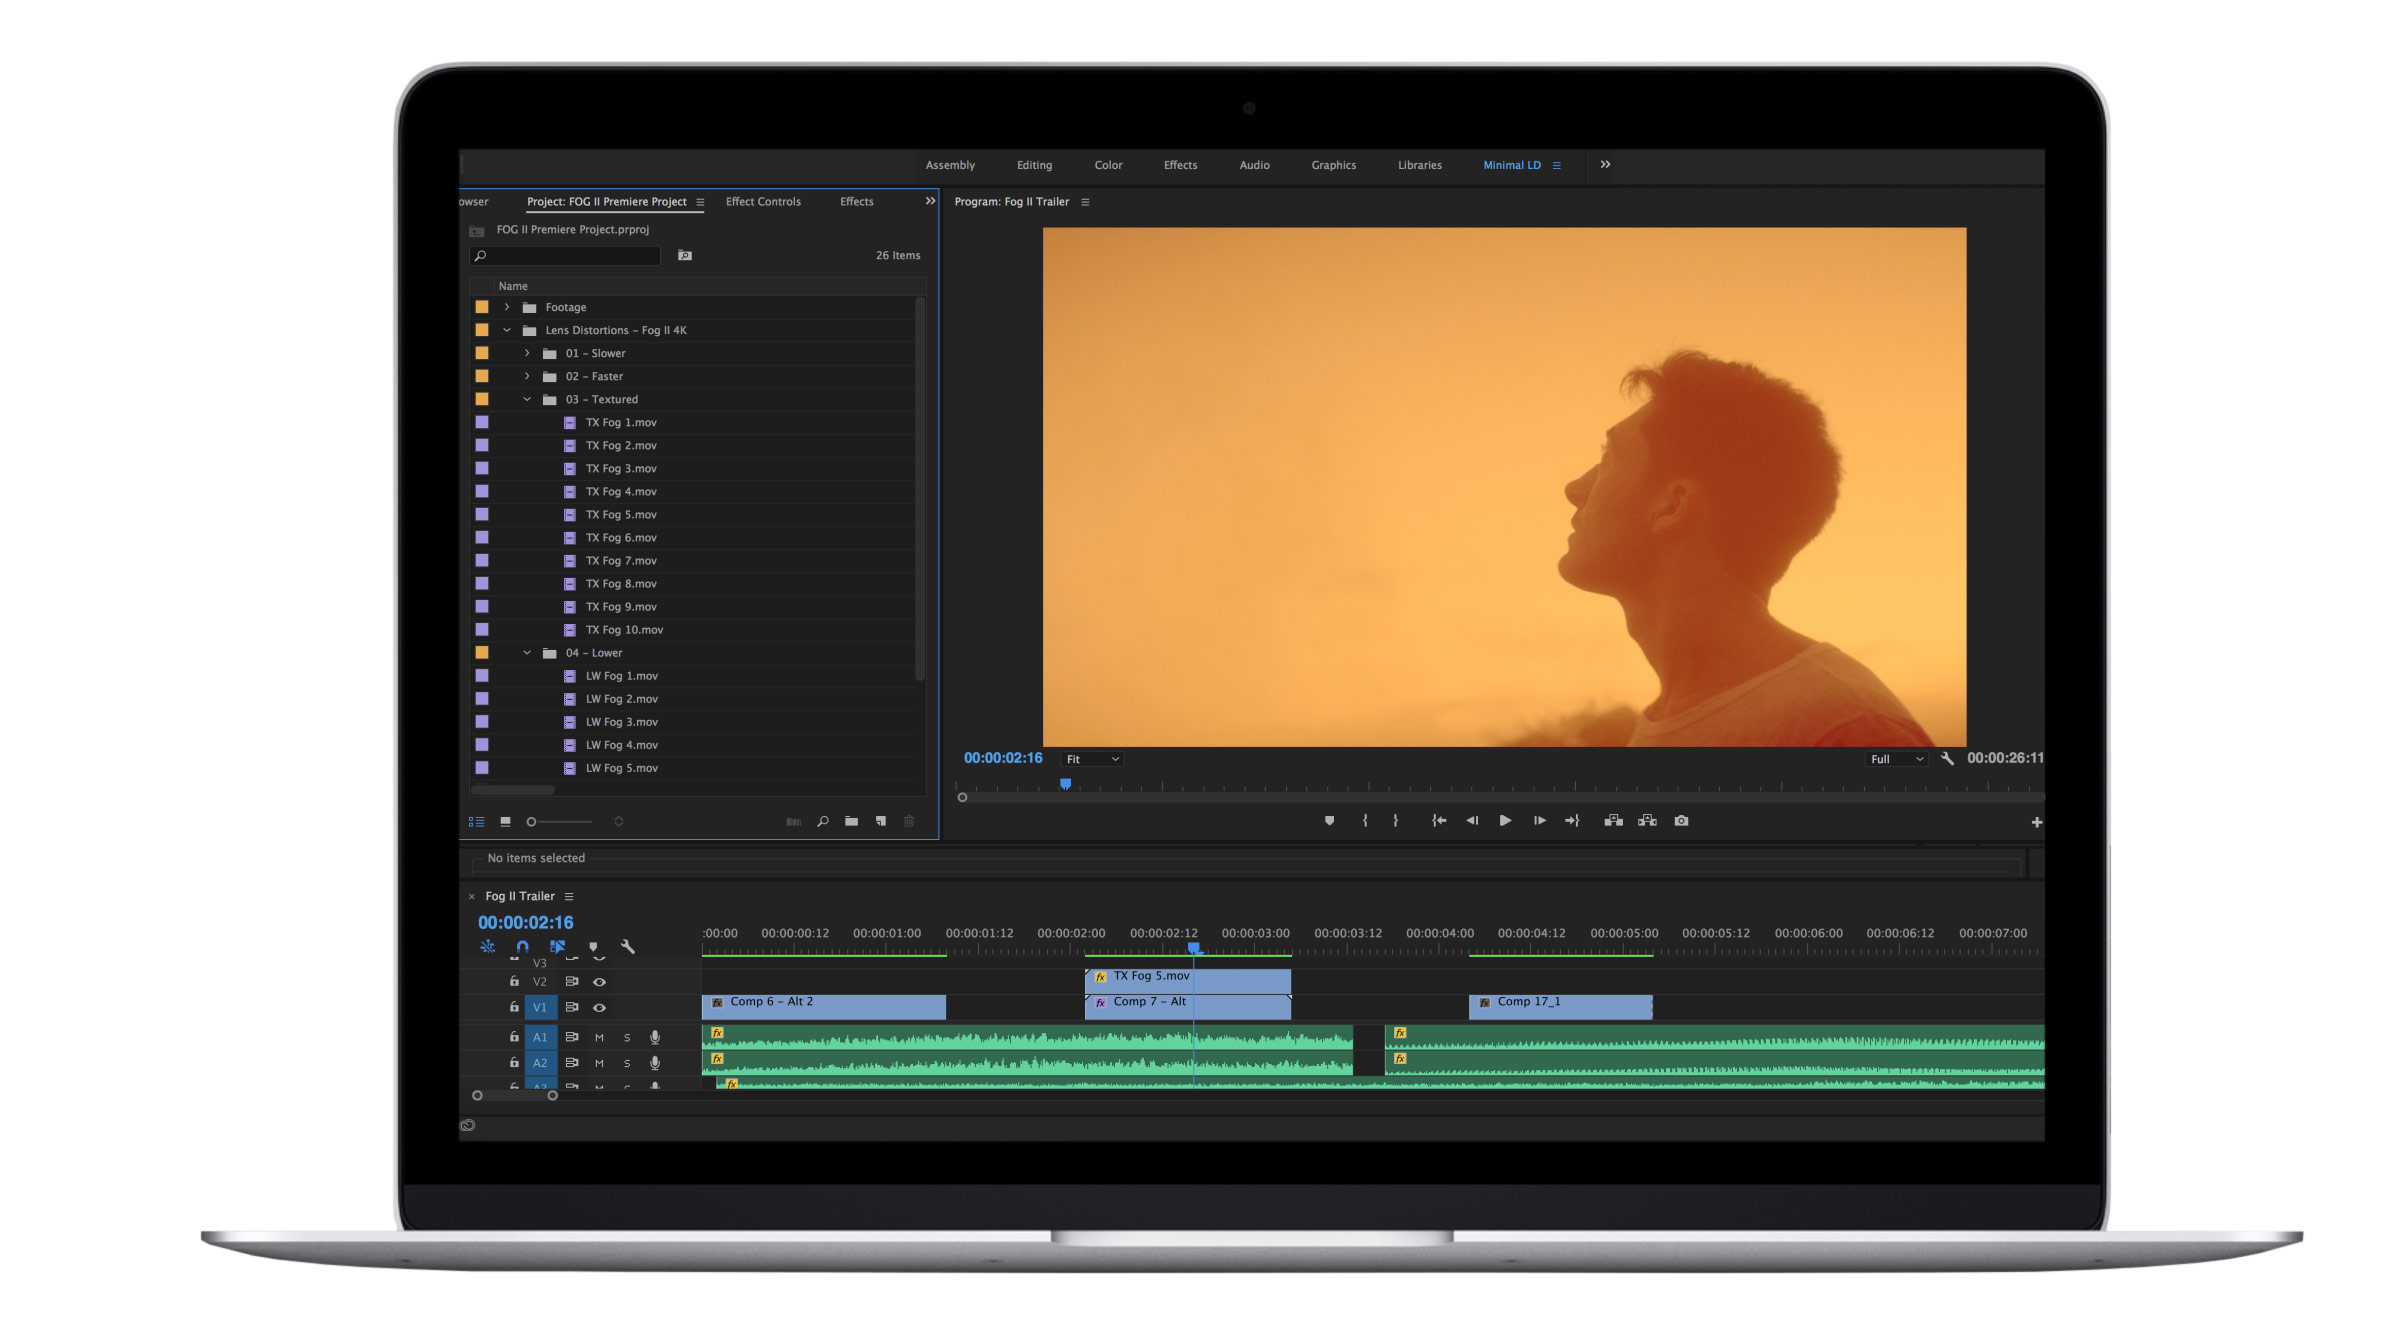This screenshot has height=1325, width=2400.
Task: Go to Out point button
Action: [1572, 821]
